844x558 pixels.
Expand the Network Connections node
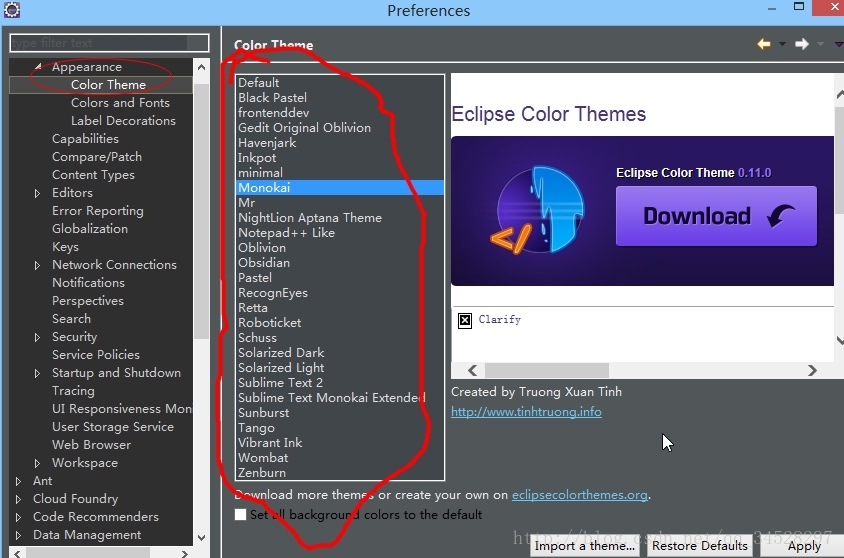pos(37,265)
